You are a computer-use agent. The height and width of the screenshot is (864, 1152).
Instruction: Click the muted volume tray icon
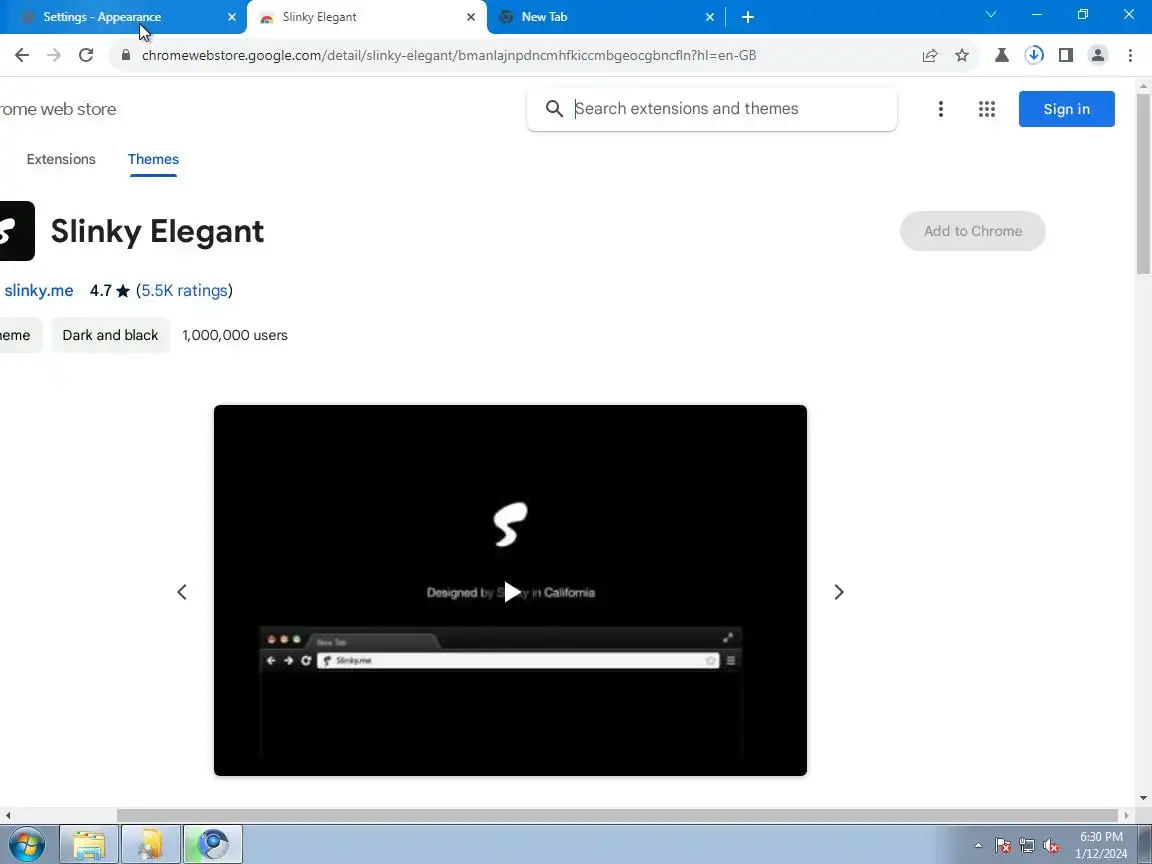click(1051, 846)
